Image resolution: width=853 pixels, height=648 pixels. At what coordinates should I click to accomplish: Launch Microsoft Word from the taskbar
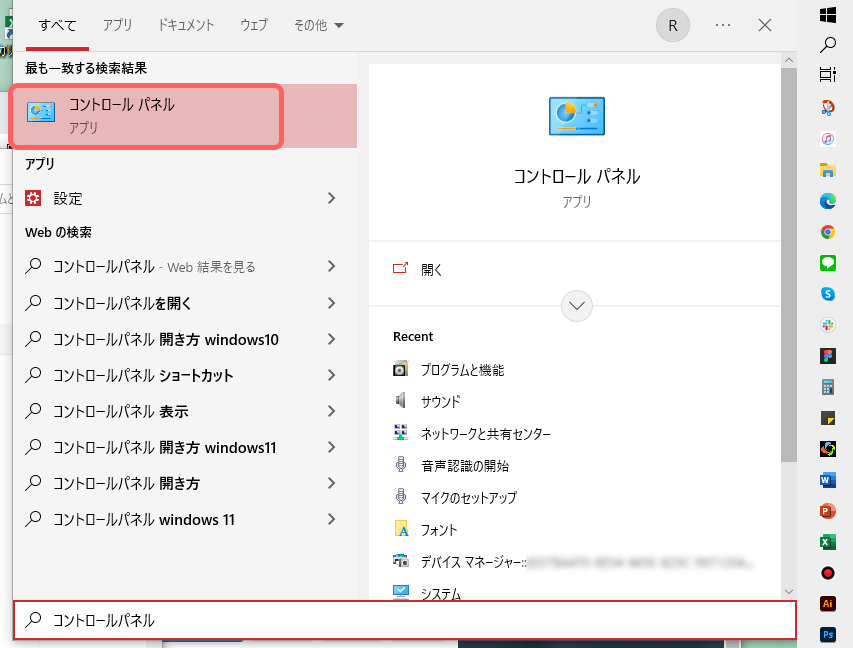[827, 480]
